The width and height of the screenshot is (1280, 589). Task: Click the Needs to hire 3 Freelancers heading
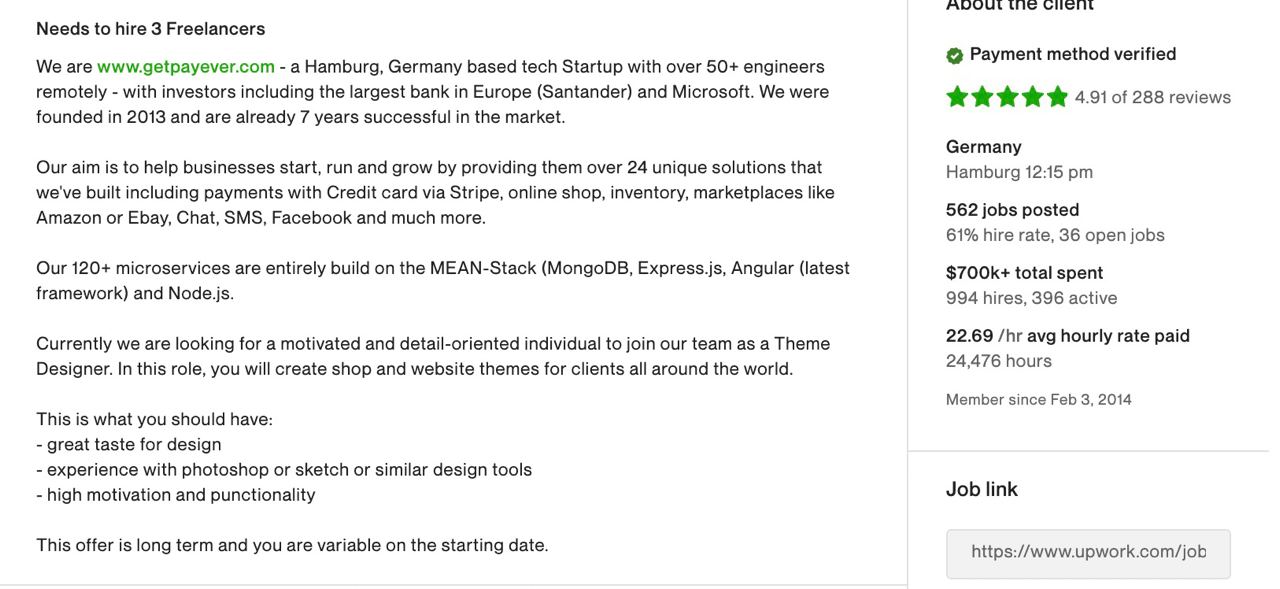tap(151, 29)
